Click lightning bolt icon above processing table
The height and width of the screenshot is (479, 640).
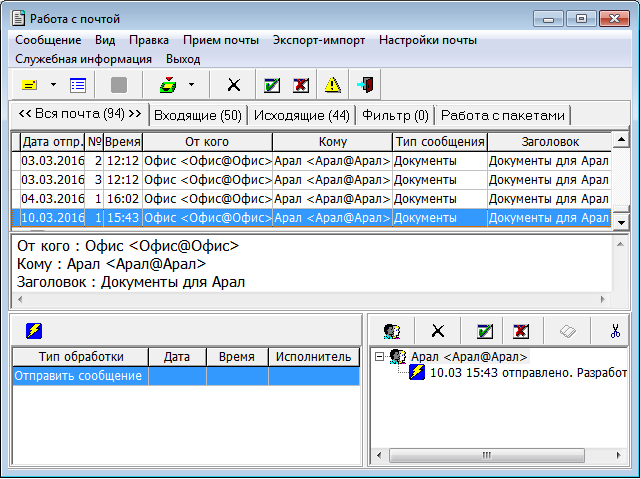pos(33,331)
